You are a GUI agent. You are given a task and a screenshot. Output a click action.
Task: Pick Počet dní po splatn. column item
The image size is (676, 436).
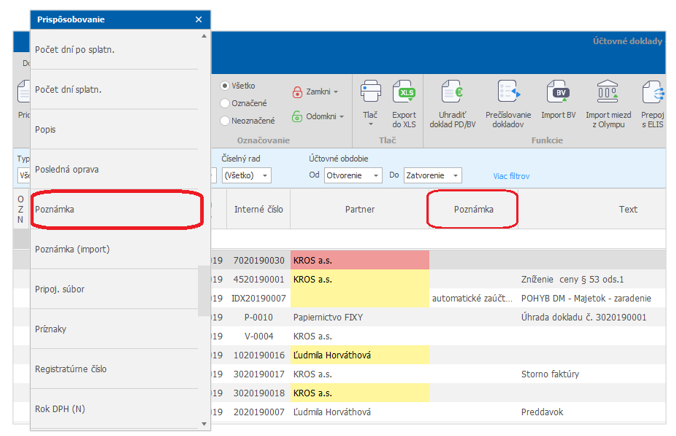click(x=114, y=50)
